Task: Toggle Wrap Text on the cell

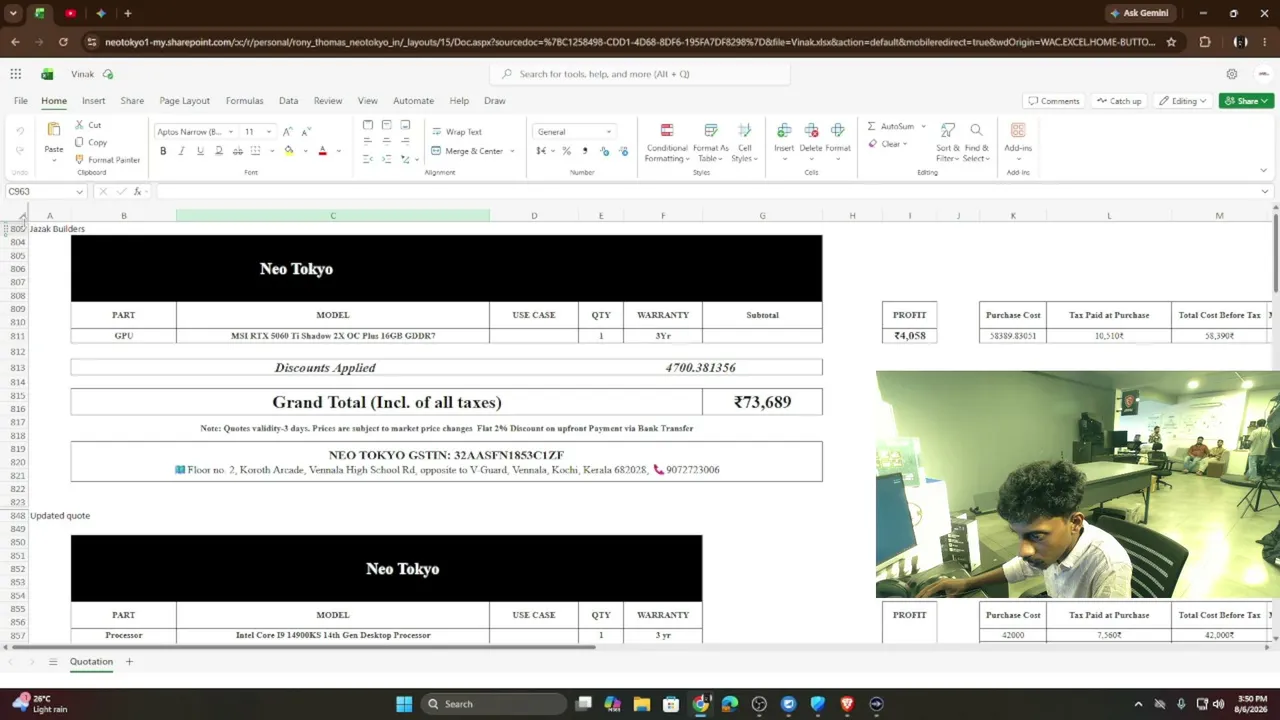Action: pyautogui.click(x=456, y=132)
